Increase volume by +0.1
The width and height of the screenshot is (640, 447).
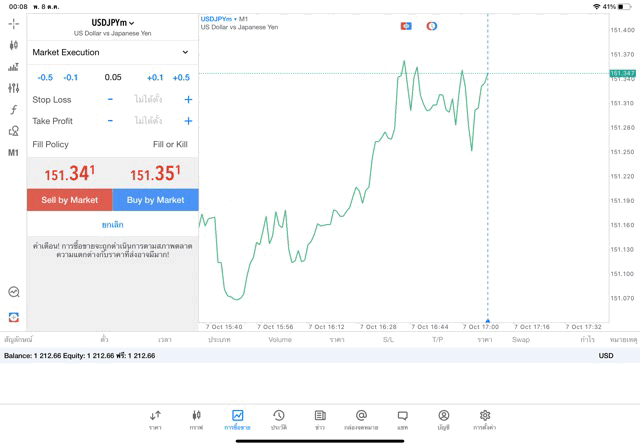tap(155, 77)
